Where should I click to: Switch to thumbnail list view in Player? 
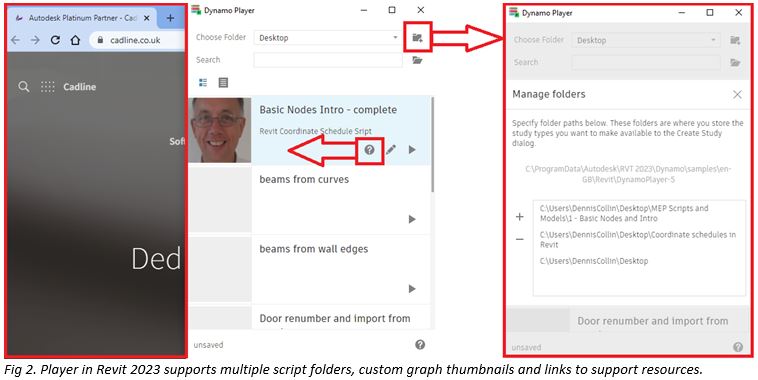[x=203, y=83]
